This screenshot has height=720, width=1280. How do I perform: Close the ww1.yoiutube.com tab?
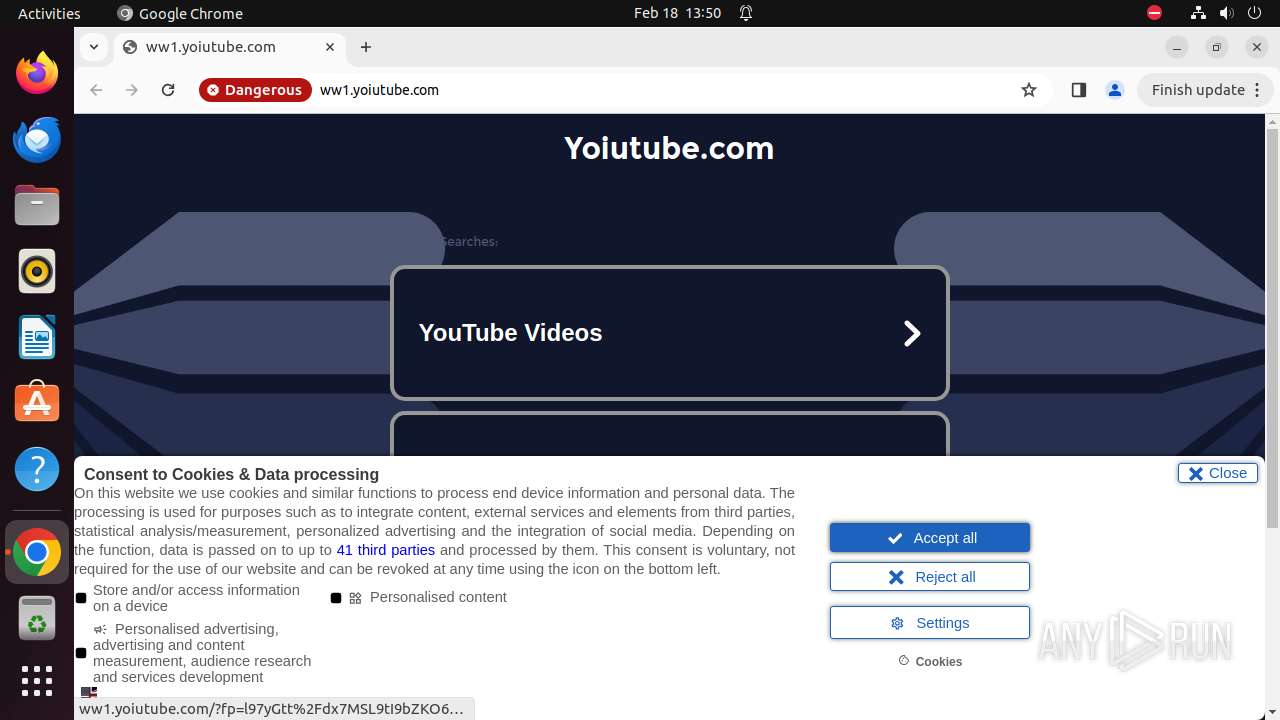[330, 47]
